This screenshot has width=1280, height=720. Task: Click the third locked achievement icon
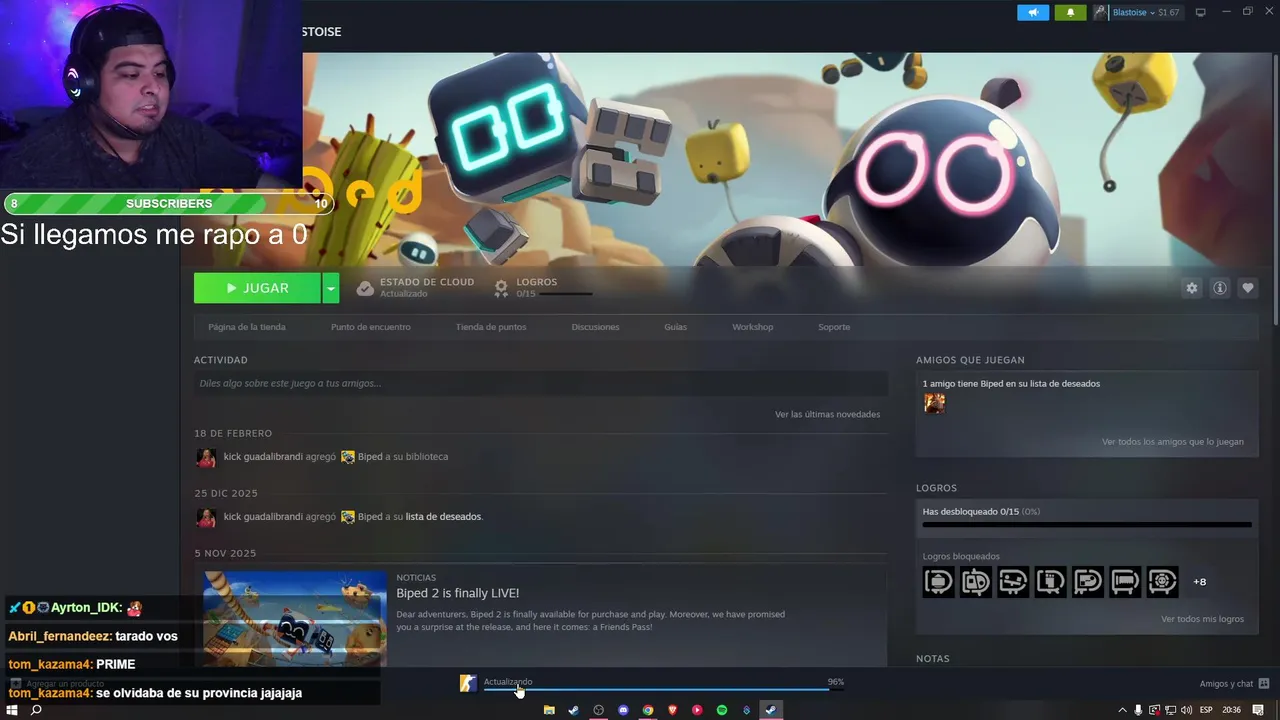pyautogui.click(x=1013, y=581)
